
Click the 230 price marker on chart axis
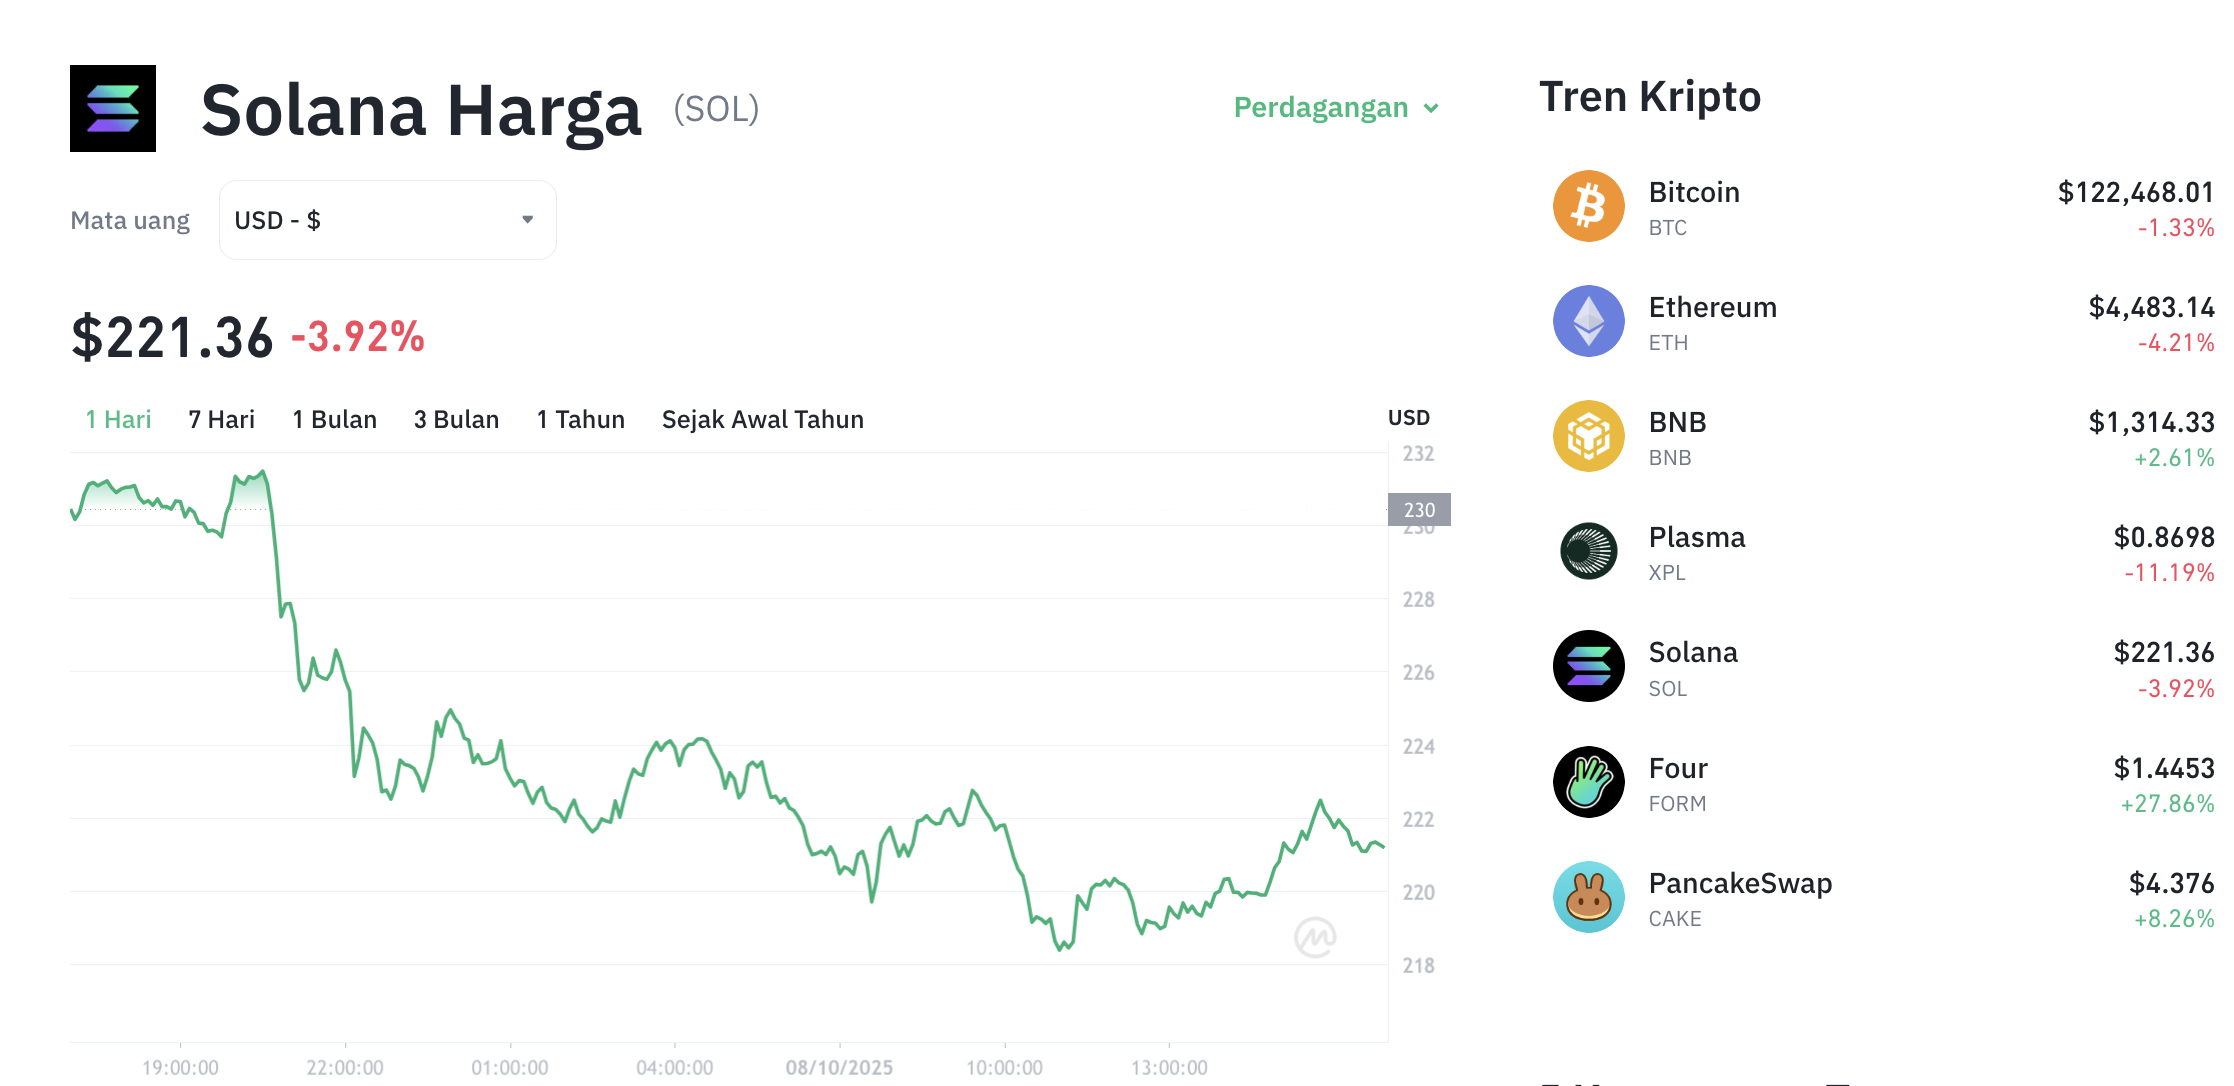pos(1419,510)
